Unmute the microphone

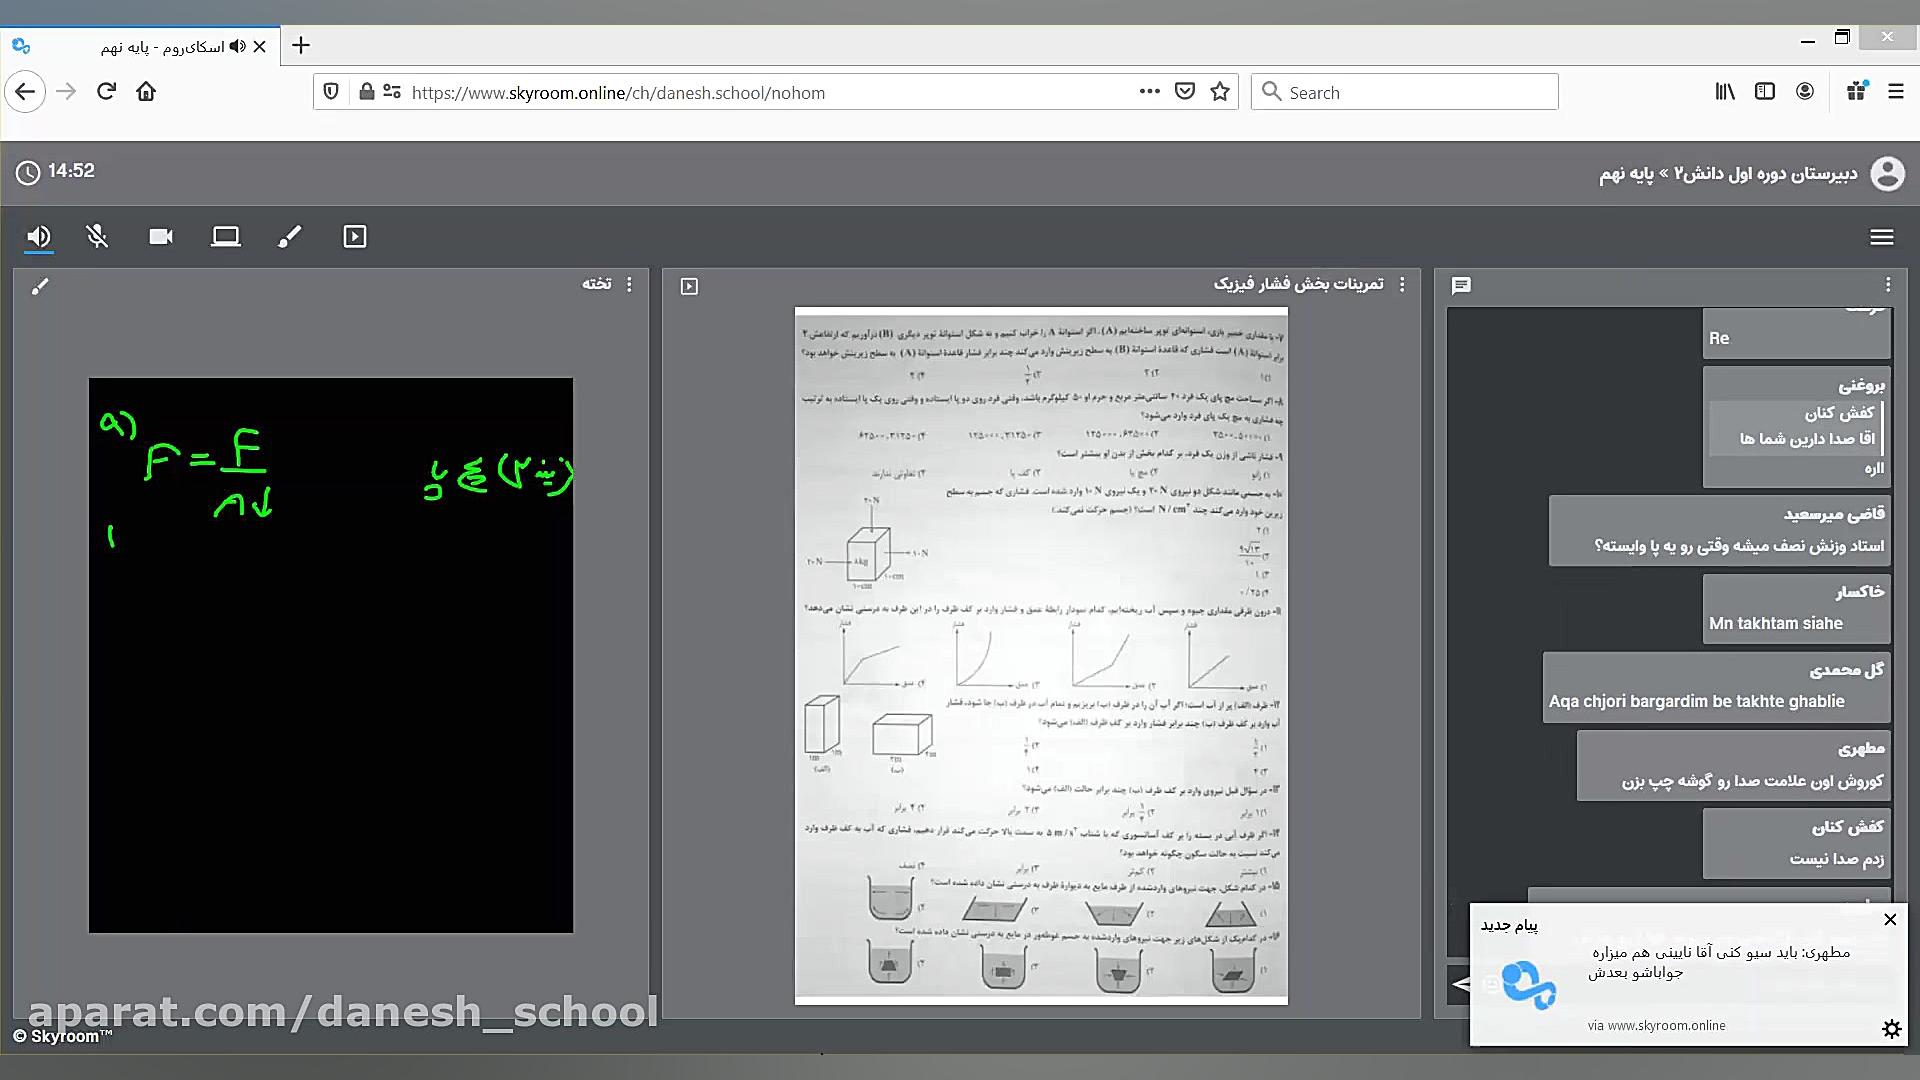(x=98, y=237)
